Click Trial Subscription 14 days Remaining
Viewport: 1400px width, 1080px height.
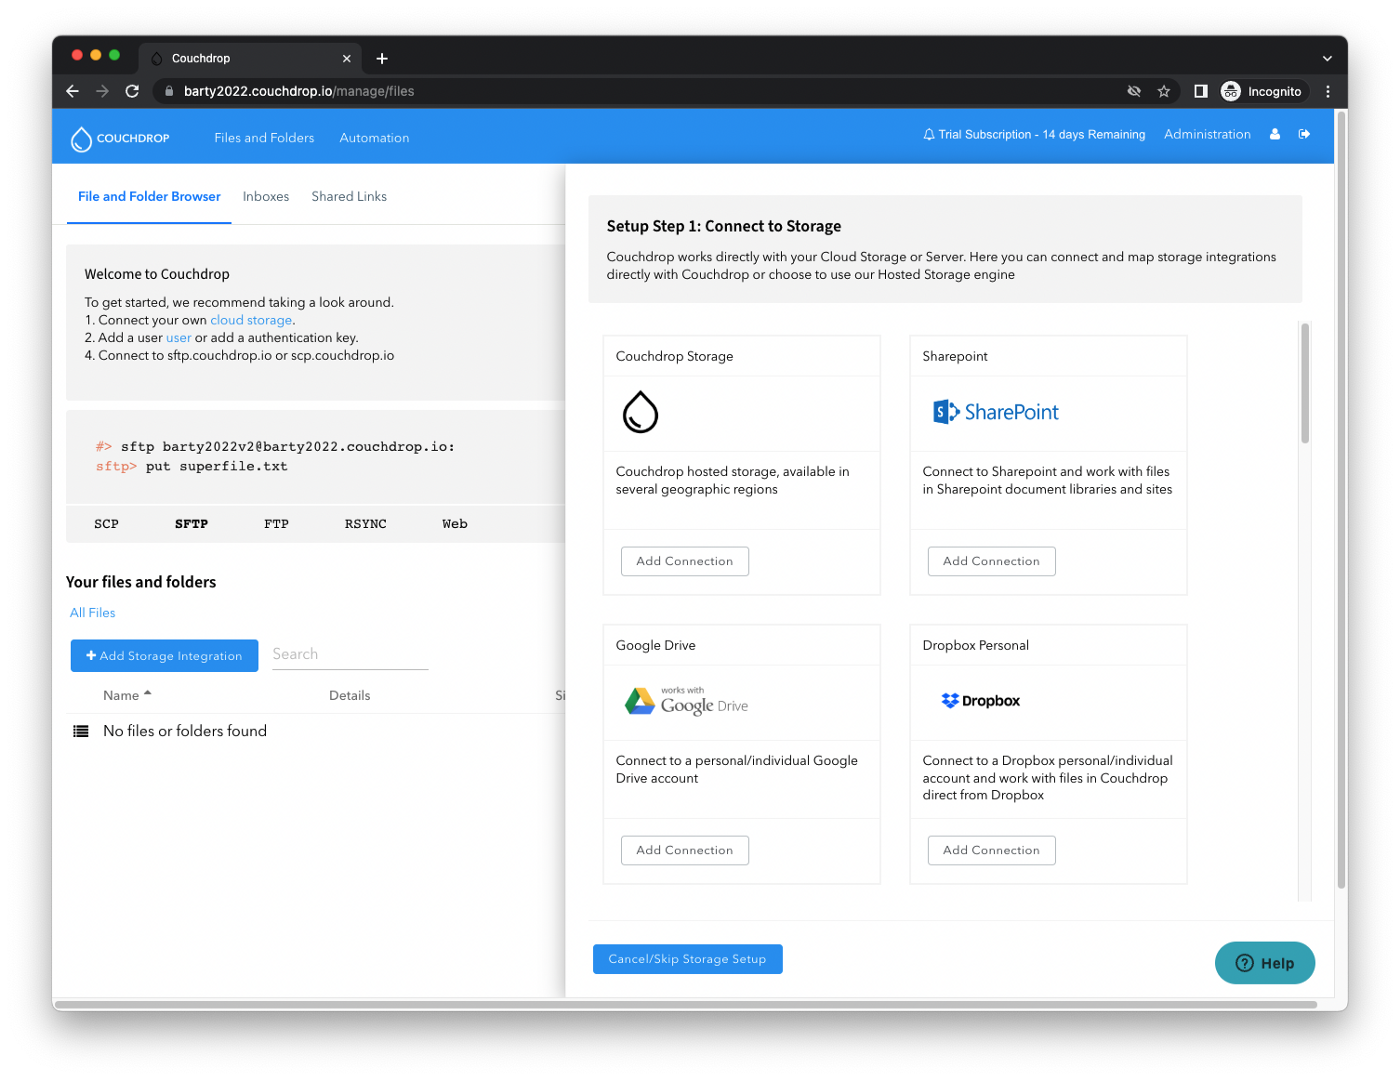(x=1042, y=134)
